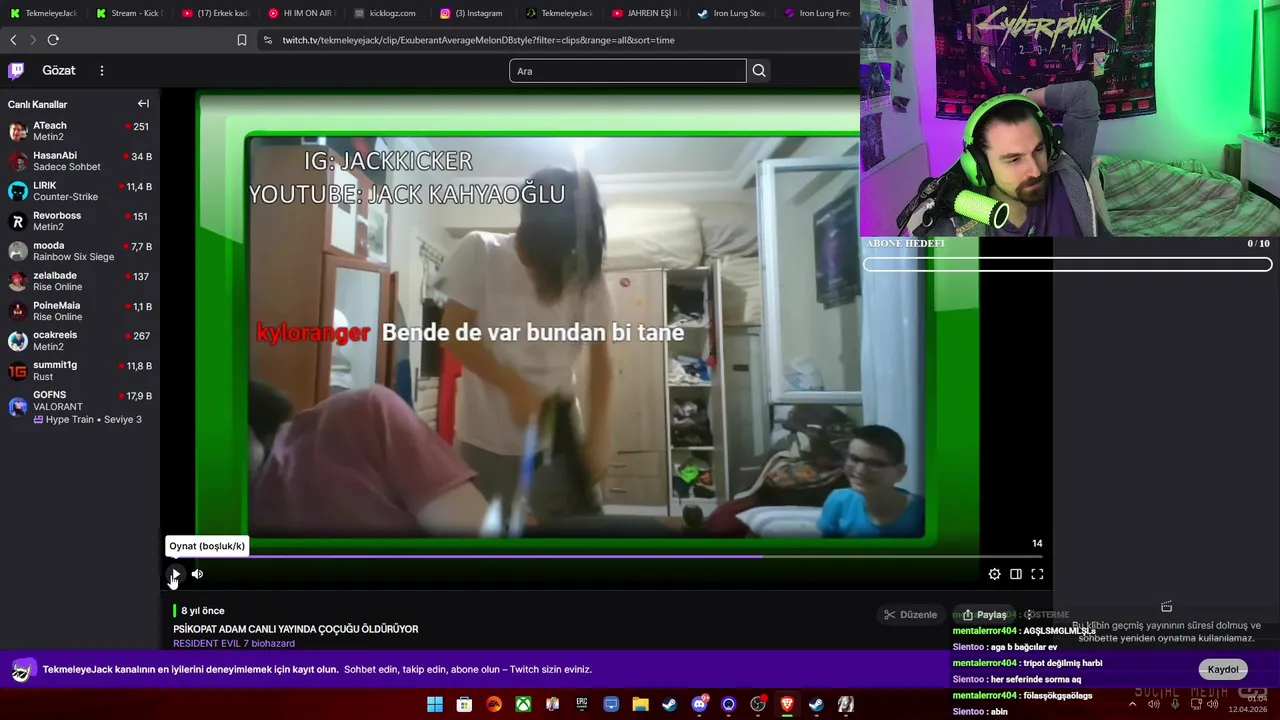1280x720 pixels.
Task: Toggle theatre mode on the player
Action: coord(1016,574)
